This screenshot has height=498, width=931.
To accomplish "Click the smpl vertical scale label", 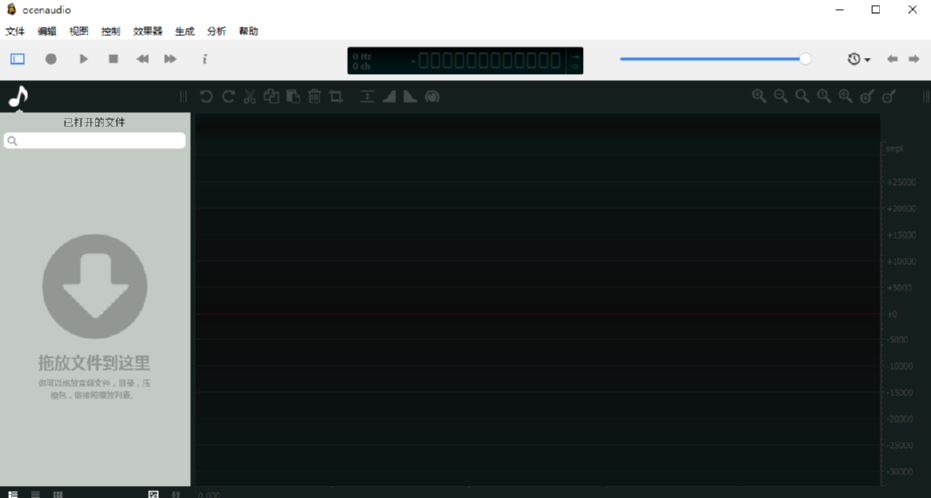I will [x=894, y=148].
